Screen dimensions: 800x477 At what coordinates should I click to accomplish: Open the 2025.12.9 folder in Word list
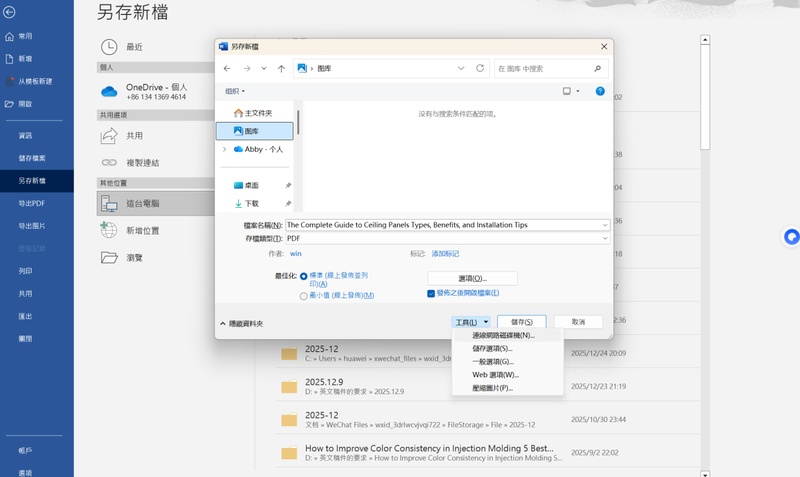click(487, 386)
